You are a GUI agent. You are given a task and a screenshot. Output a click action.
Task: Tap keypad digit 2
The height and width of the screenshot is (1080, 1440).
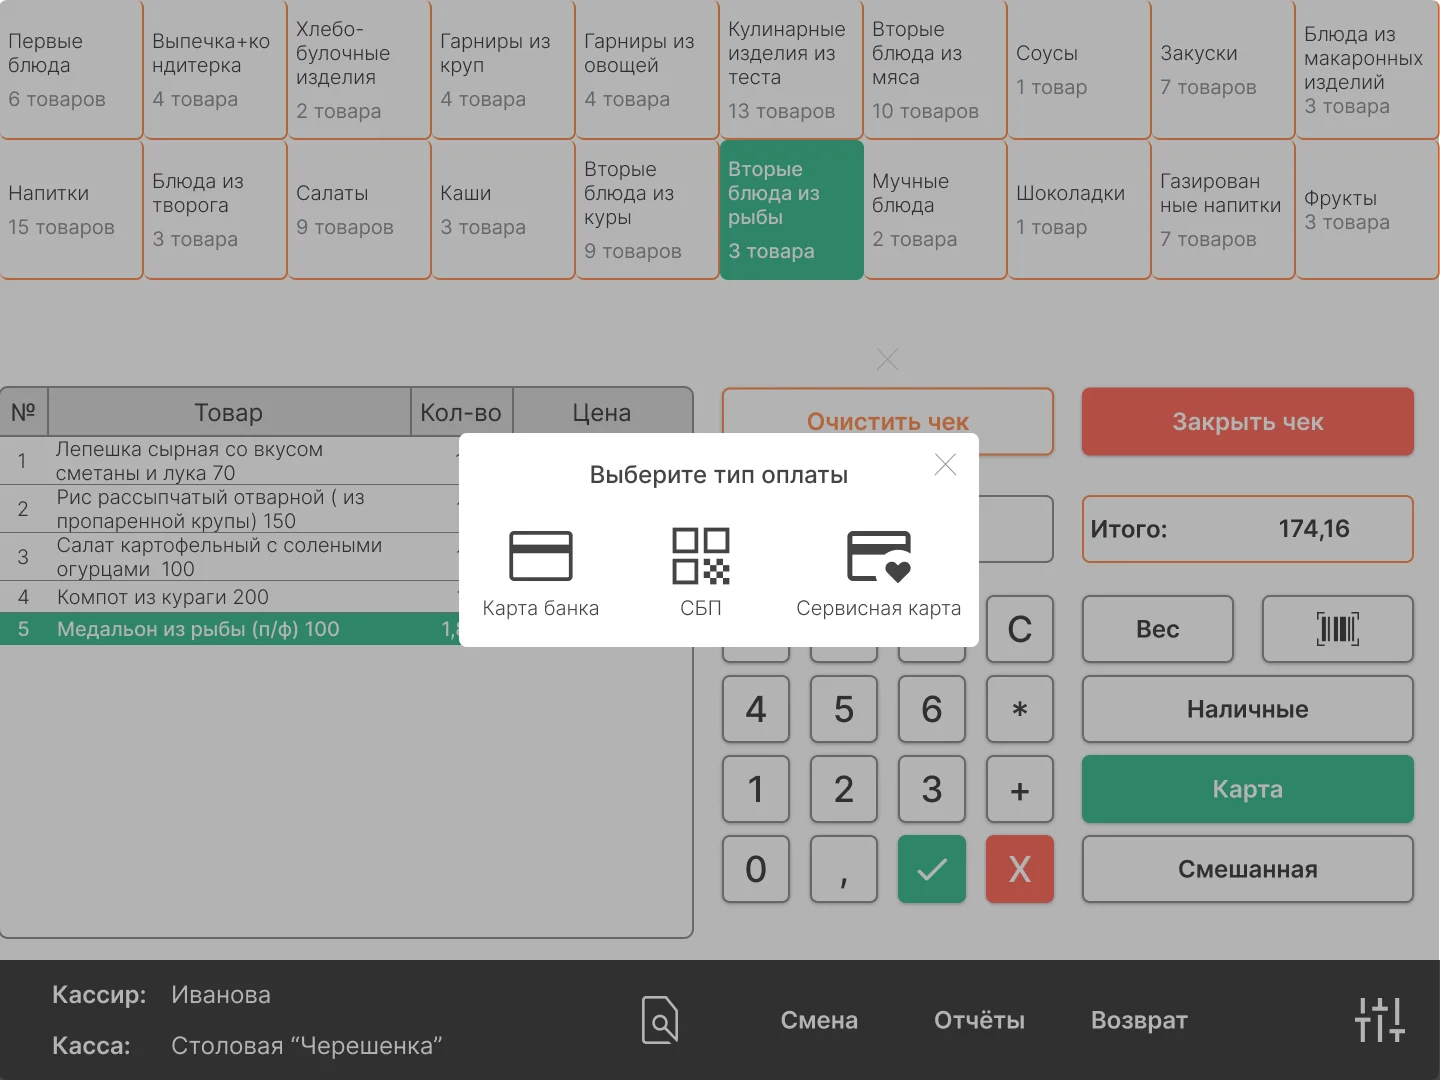pos(844,789)
